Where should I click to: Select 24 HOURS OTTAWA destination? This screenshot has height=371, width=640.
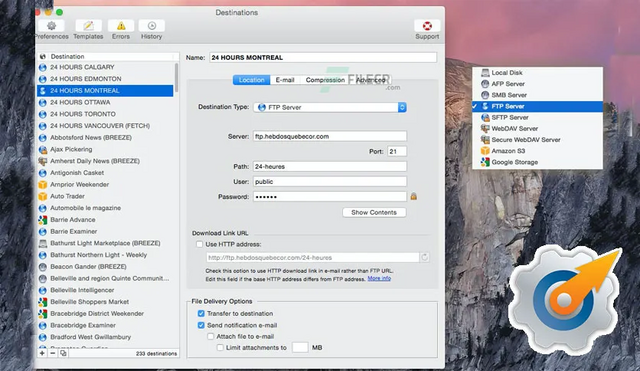click(x=105, y=102)
